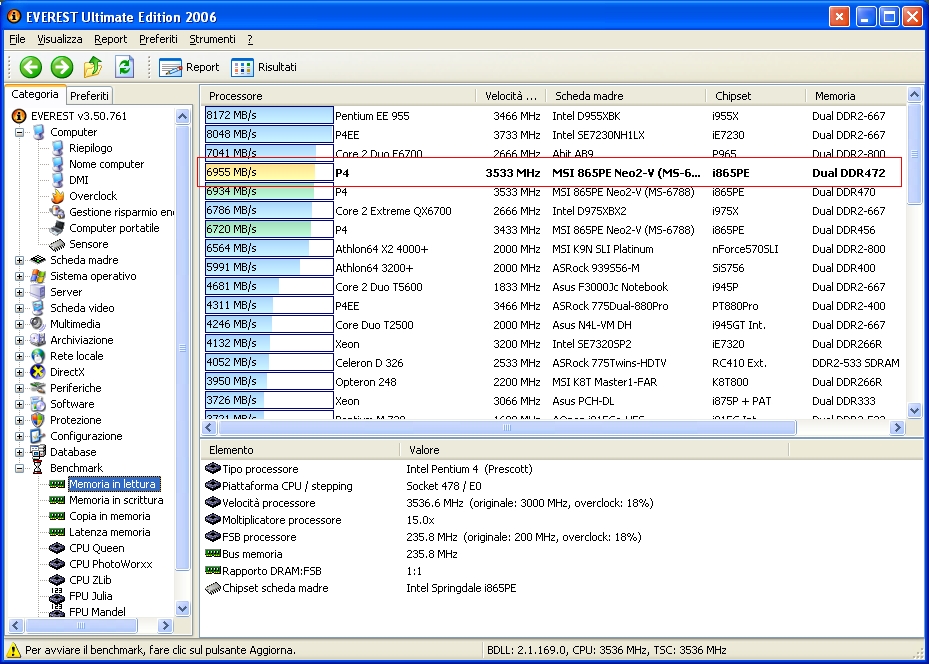
Task: Expand the Software node
Action: [20, 404]
